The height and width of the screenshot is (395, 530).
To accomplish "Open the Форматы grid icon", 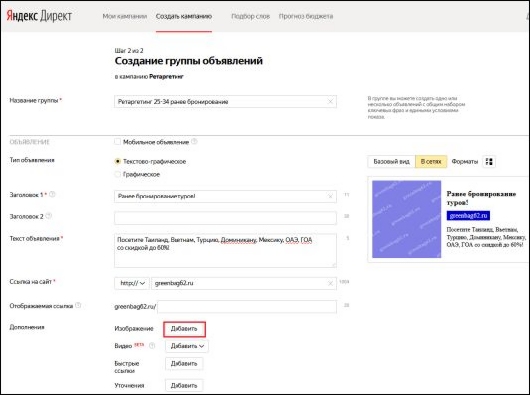I will pos(489,162).
